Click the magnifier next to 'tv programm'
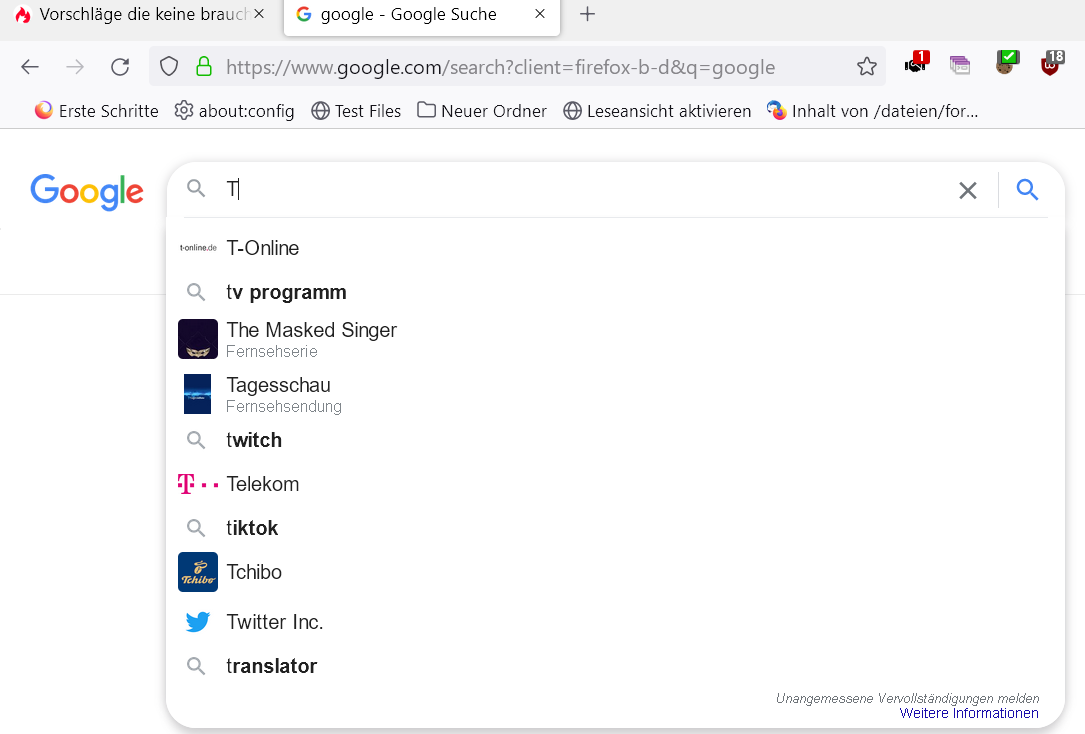This screenshot has height=734, width=1085. (x=197, y=292)
